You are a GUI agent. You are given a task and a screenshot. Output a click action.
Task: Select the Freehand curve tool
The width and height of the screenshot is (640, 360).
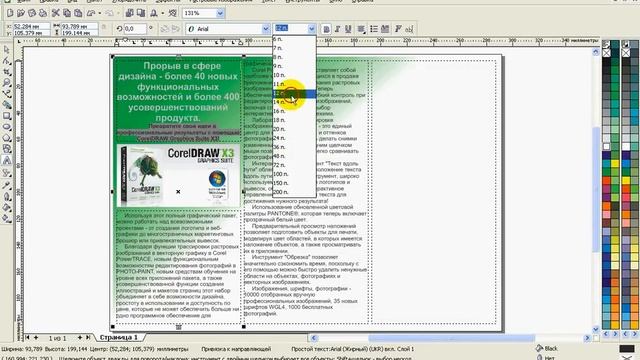point(7,94)
